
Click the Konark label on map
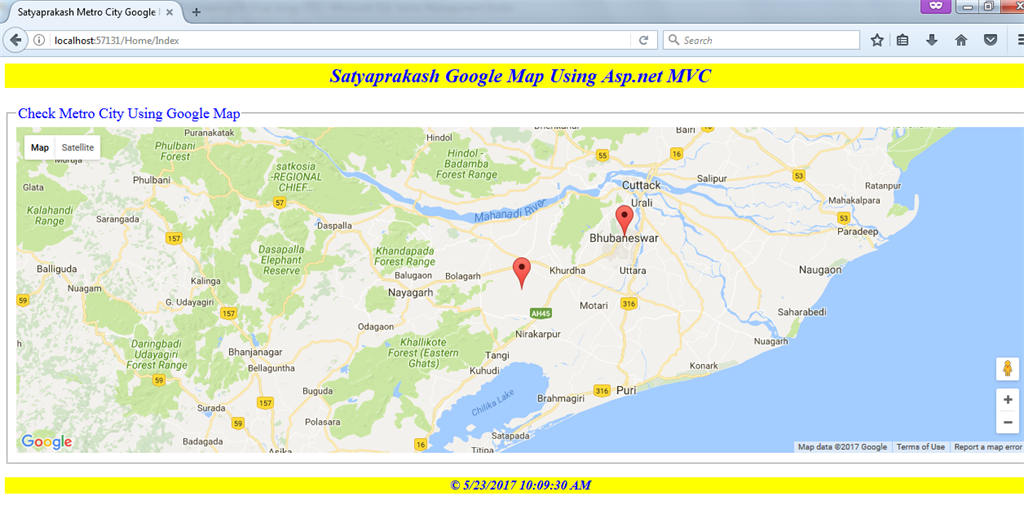(x=703, y=366)
